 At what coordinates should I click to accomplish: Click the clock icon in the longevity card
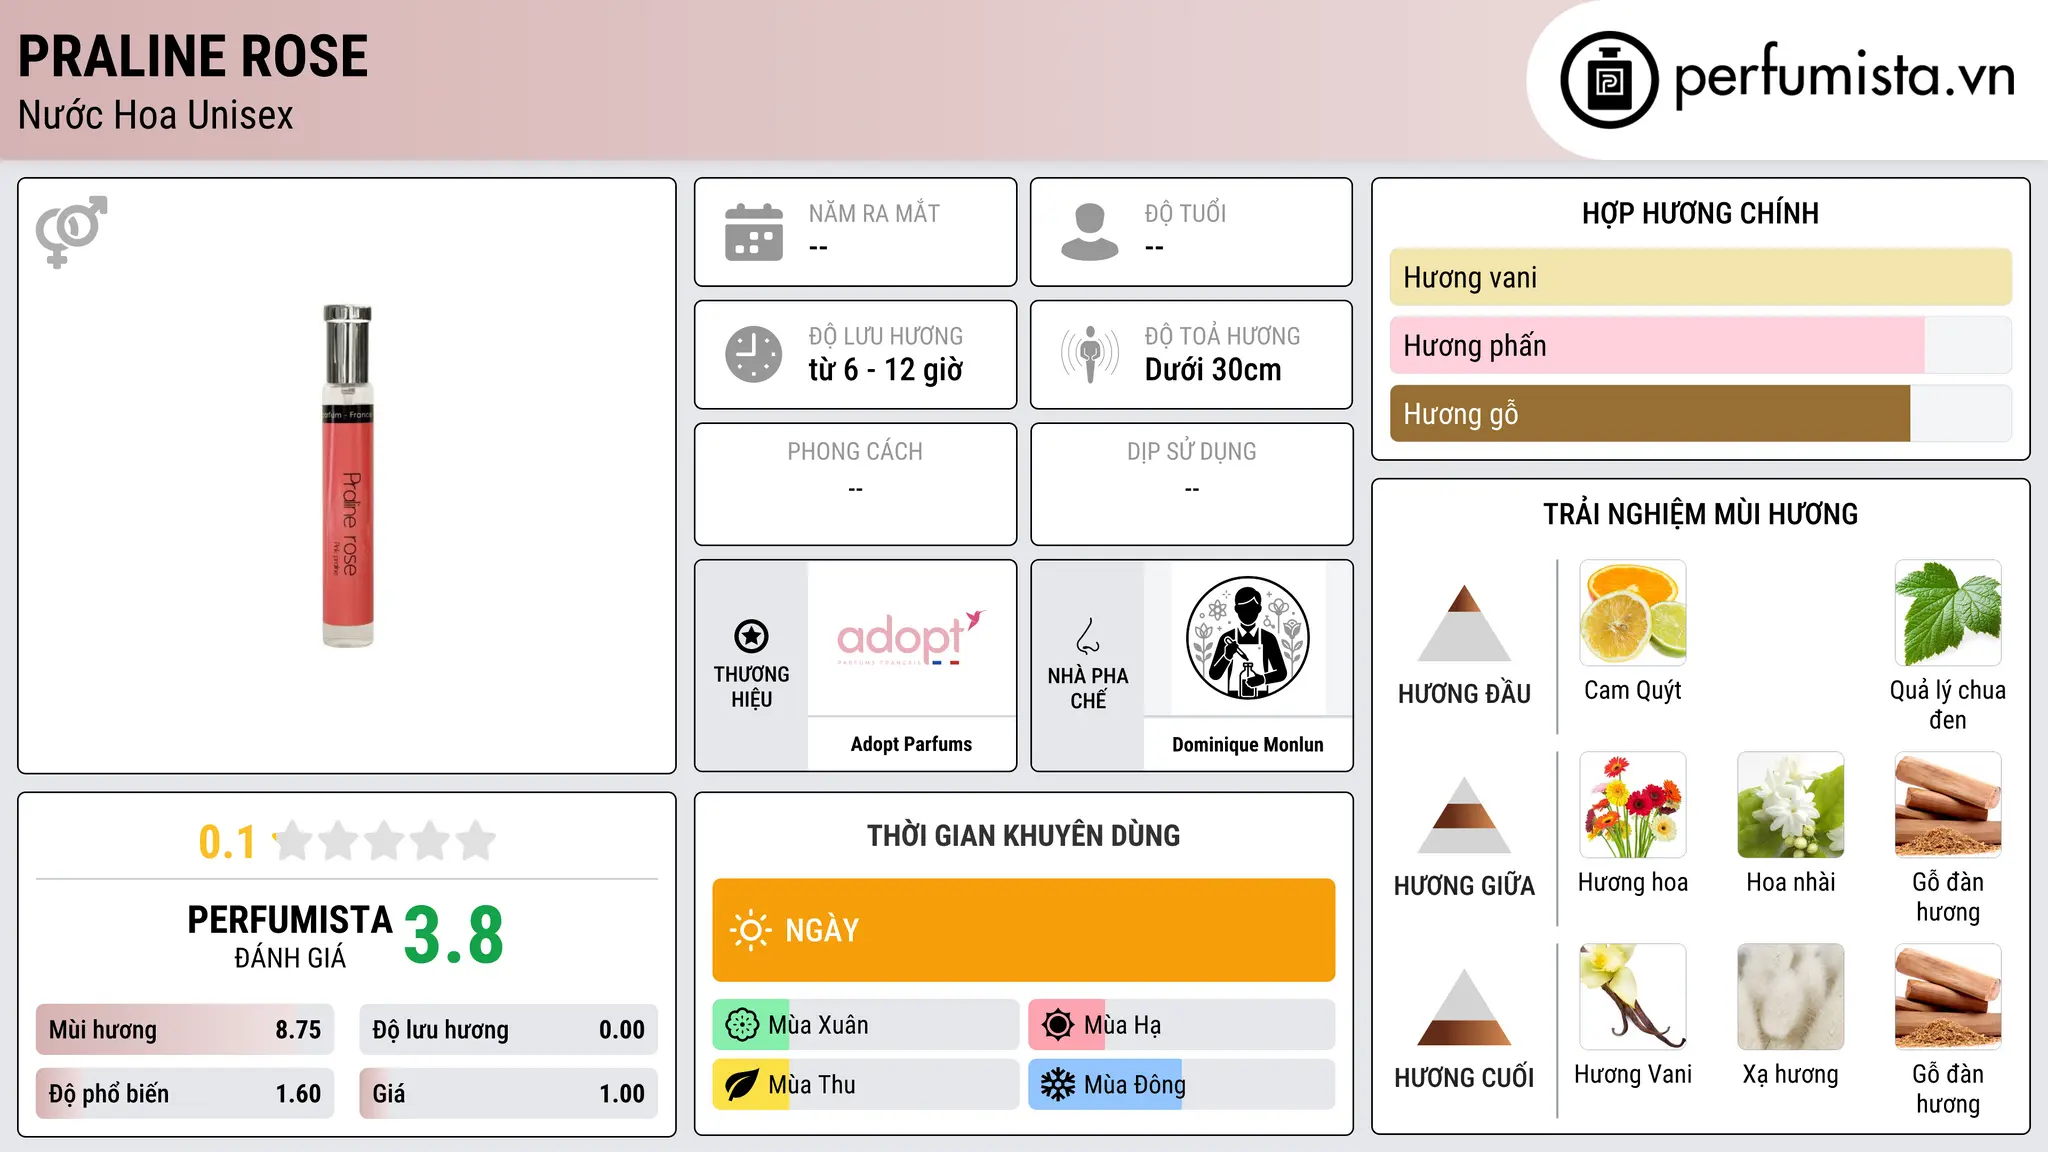[x=754, y=354]
